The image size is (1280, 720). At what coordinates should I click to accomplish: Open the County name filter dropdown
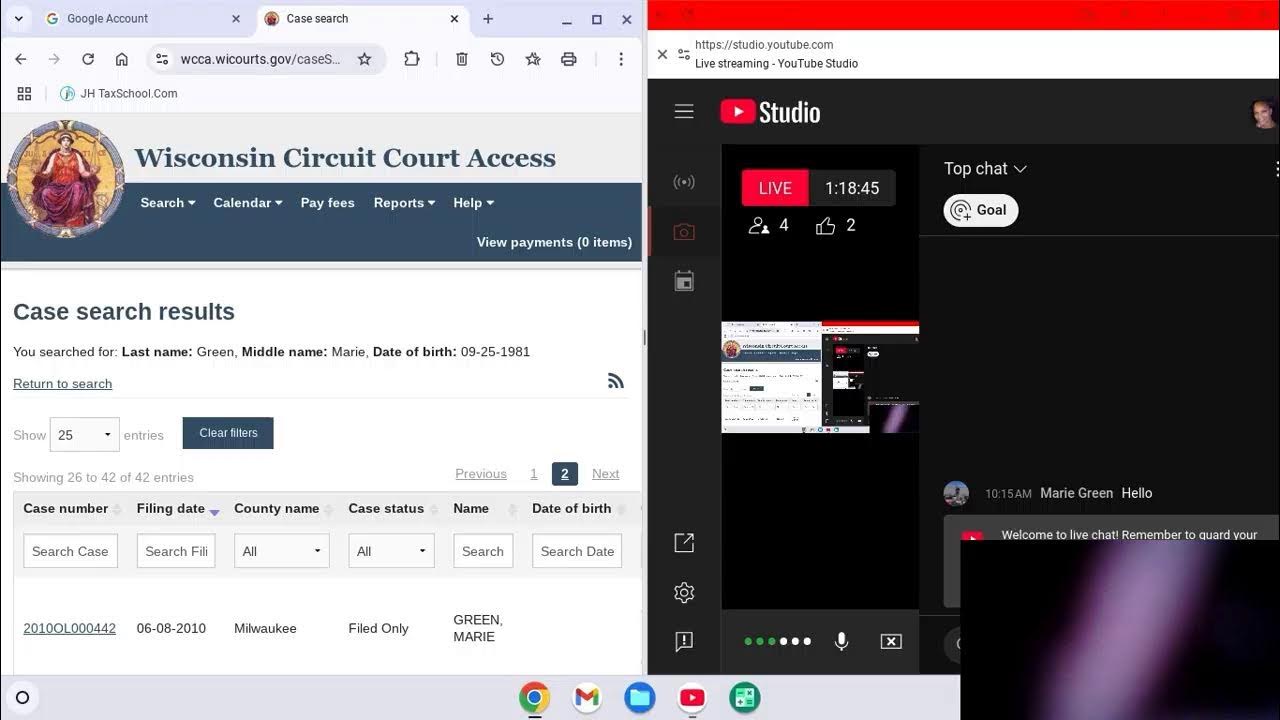tap(282, 551)
